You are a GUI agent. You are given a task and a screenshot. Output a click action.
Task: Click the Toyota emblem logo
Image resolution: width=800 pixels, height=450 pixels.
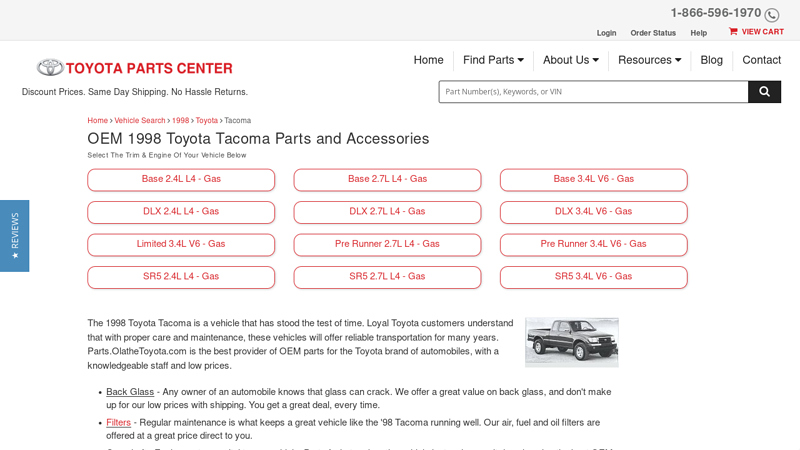(50, 67)
